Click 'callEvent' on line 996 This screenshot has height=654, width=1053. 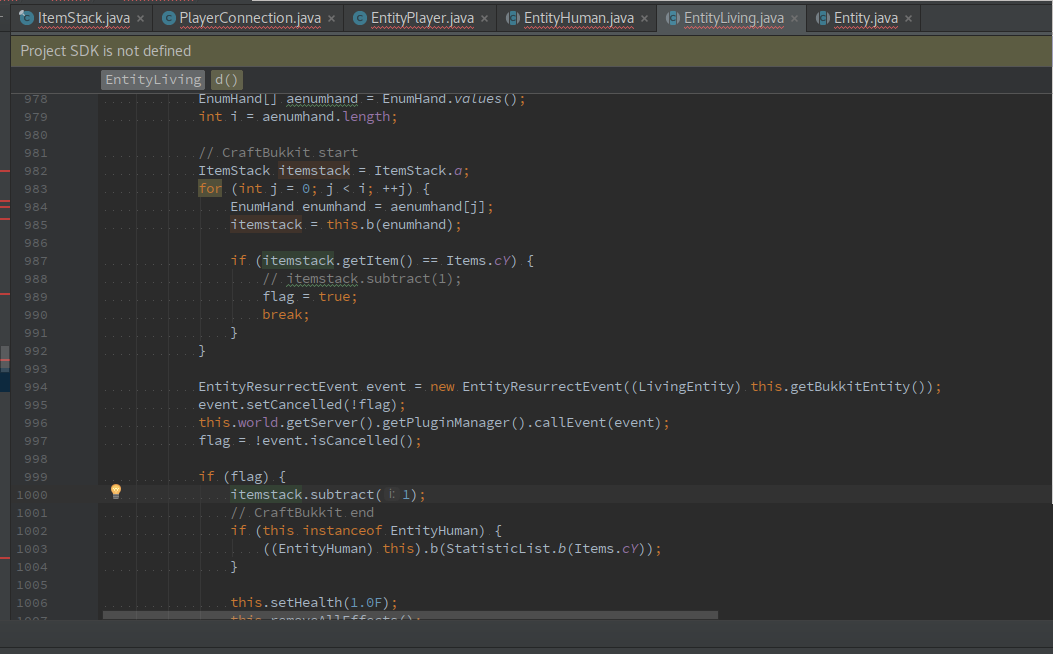(x=571, y=423)
